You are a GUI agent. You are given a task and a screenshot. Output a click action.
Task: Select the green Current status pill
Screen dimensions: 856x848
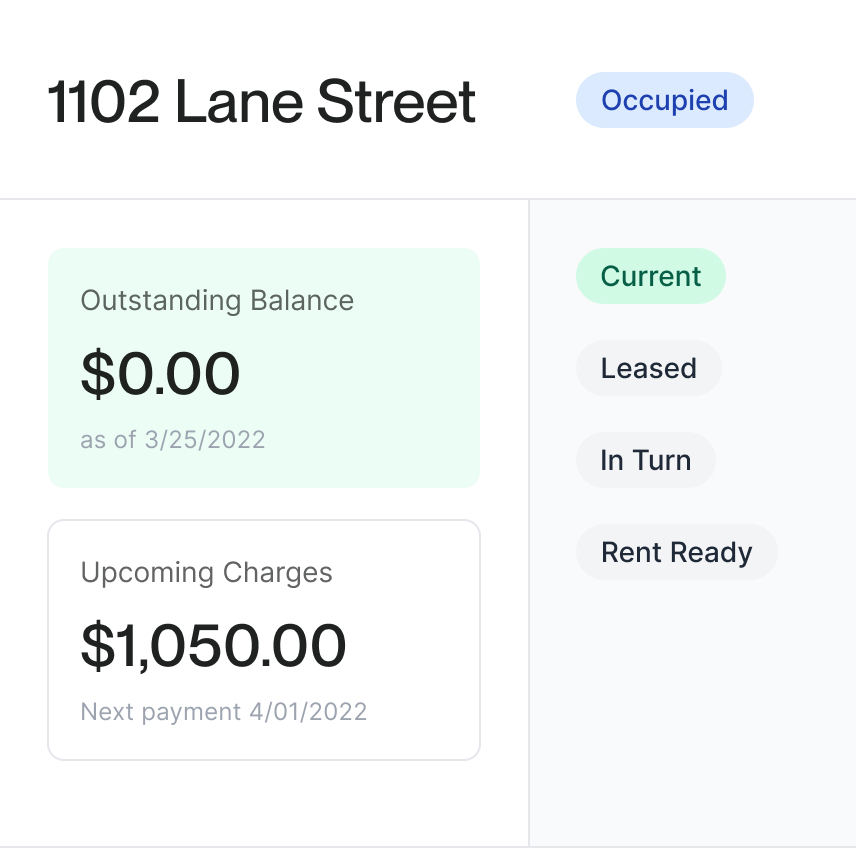pyautogui.click(x=651, y=276)
